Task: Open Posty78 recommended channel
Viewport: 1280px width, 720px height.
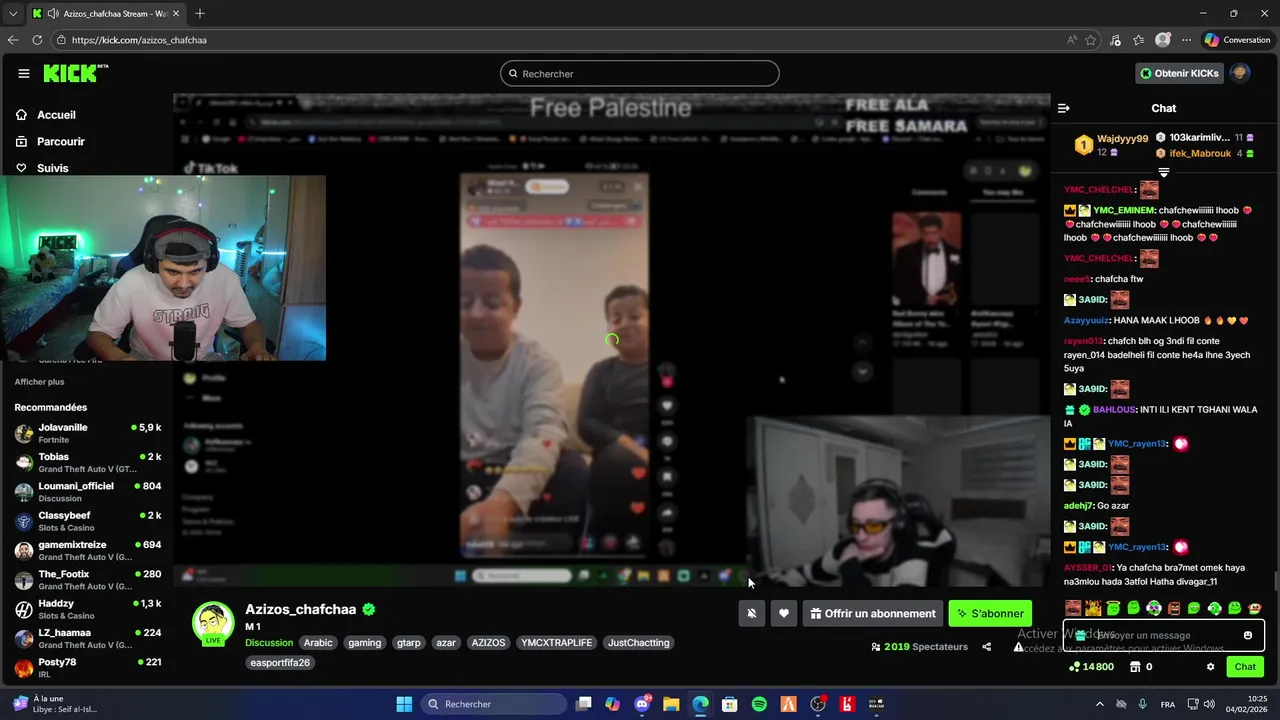Action: pyautogui.click(x=88, y=667)
